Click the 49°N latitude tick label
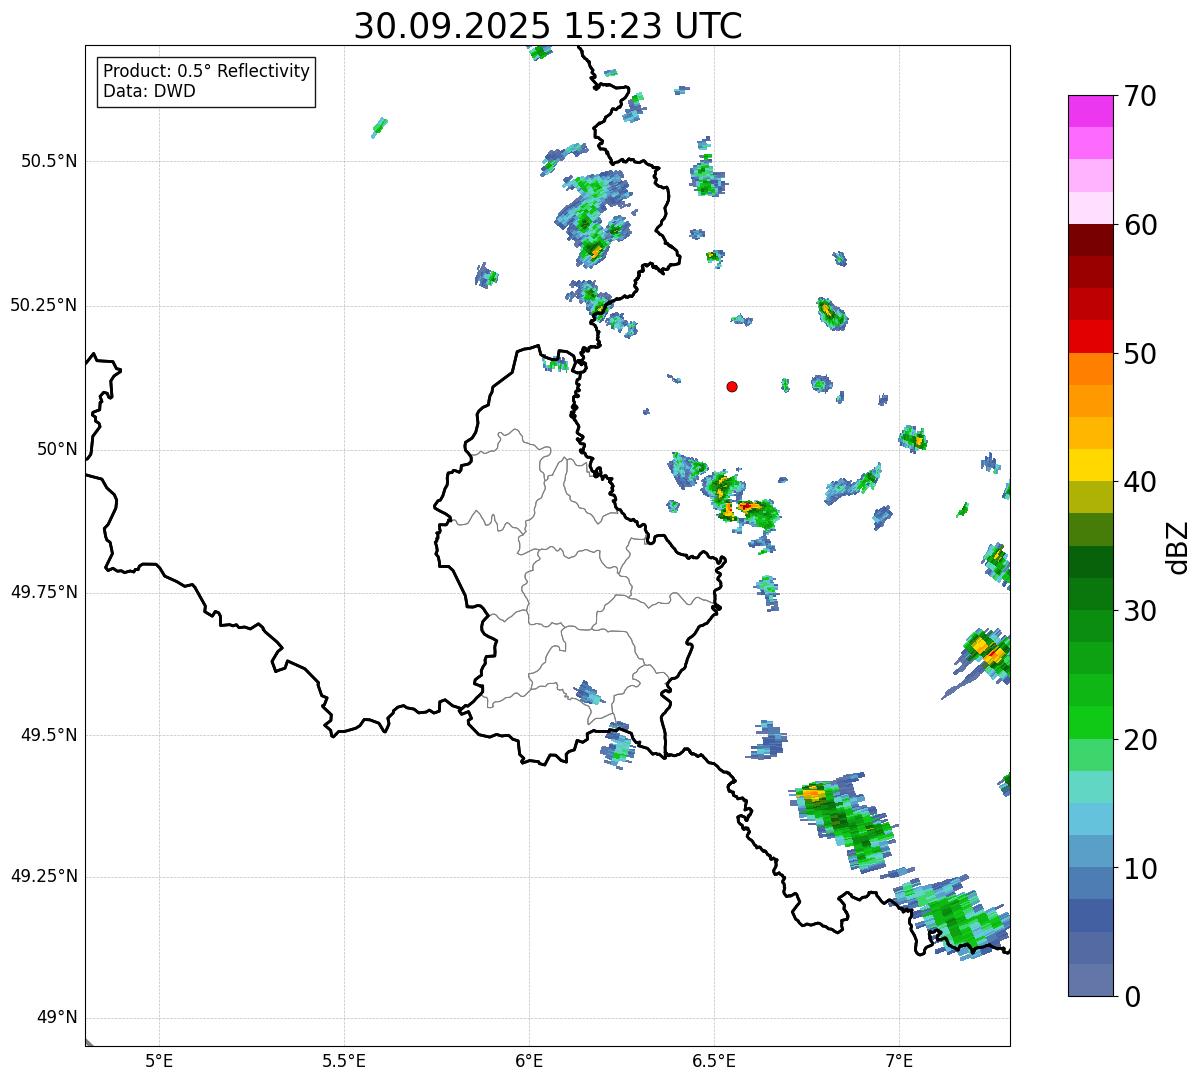Viewport: 1202px width, 1081px height. click(x=56, y=1018)
